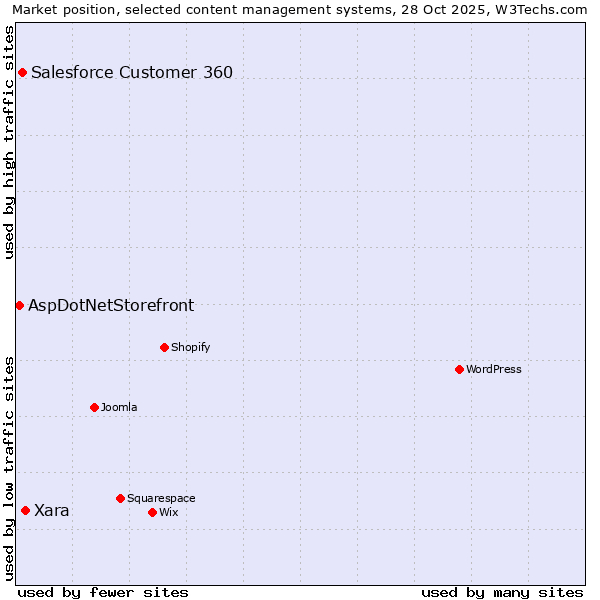
Task: Click the 'used by fewer sites' axis label
Action: pyautogui.click(x=103, y=592)
